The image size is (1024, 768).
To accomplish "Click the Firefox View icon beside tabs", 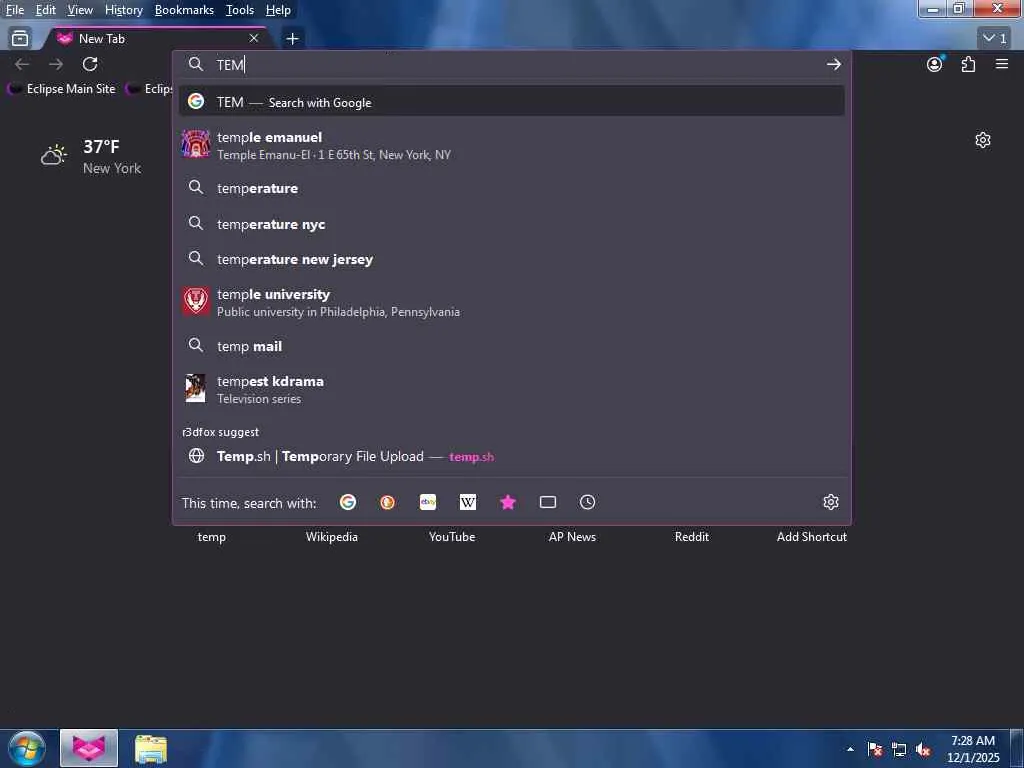I will [20, 39].
